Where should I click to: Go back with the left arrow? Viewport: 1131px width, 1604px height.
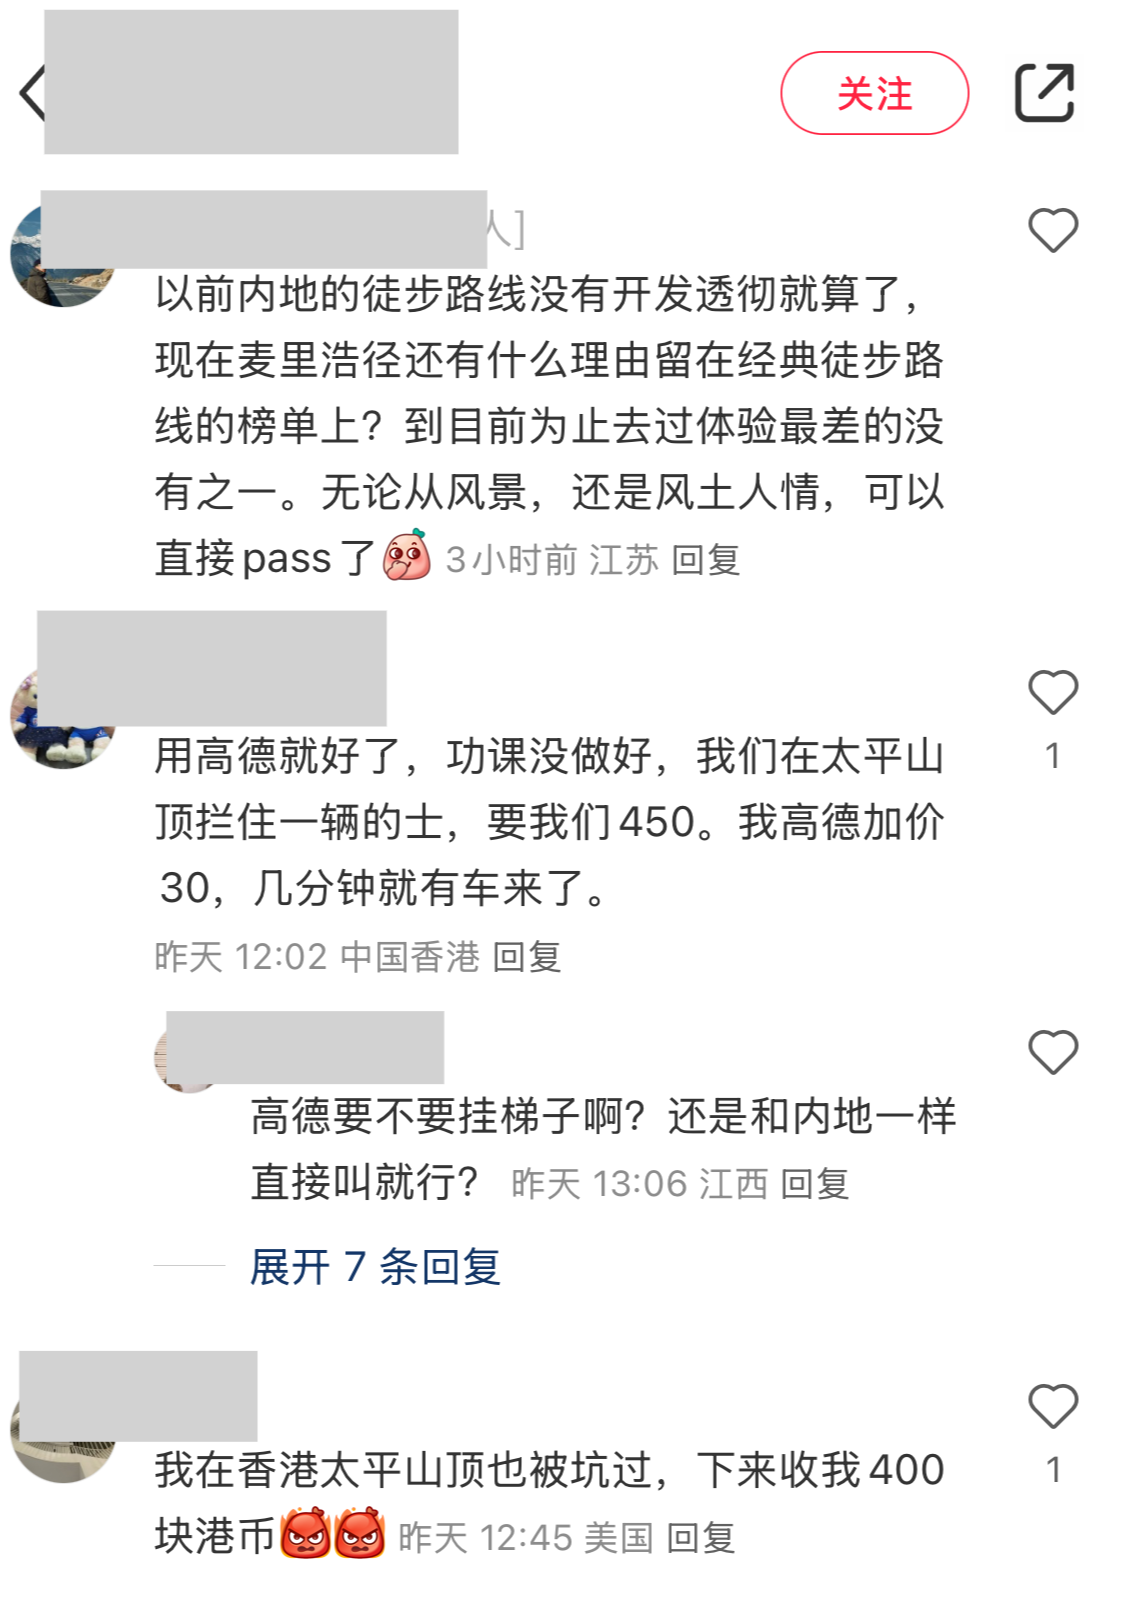click(32, 93)
